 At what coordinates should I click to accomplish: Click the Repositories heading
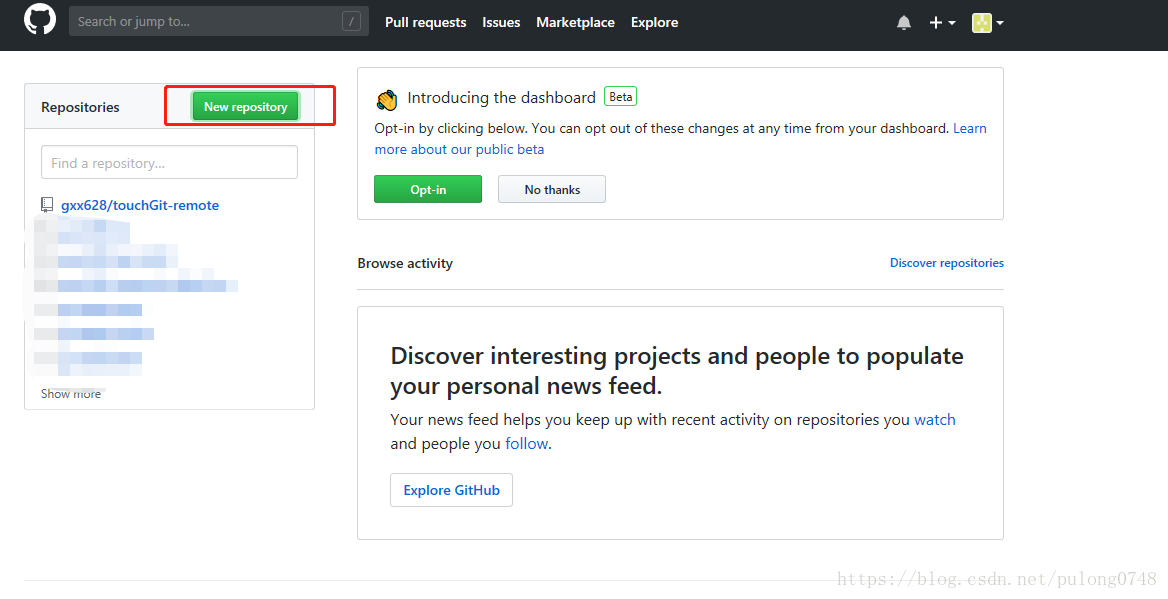coord(80,107)
